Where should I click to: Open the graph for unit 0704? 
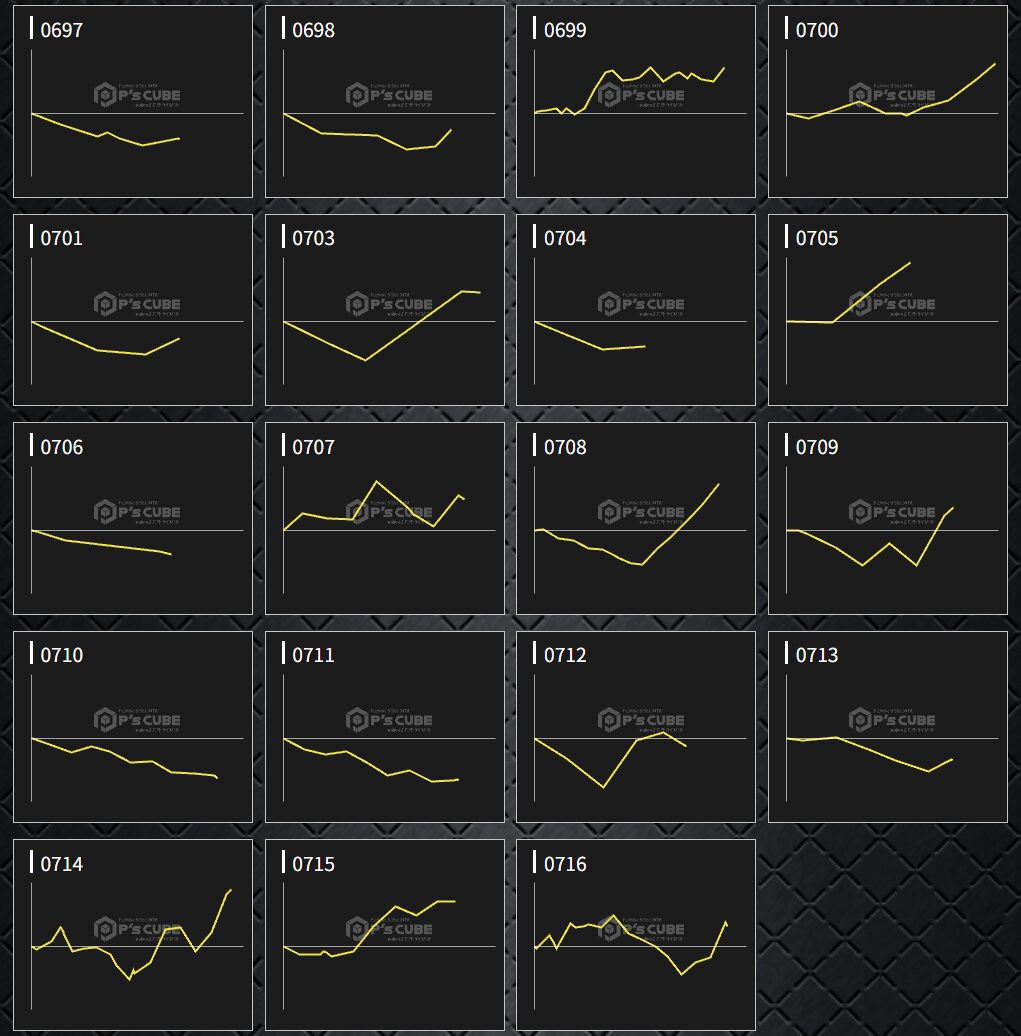pyautogui.click(x=636, y=310)
